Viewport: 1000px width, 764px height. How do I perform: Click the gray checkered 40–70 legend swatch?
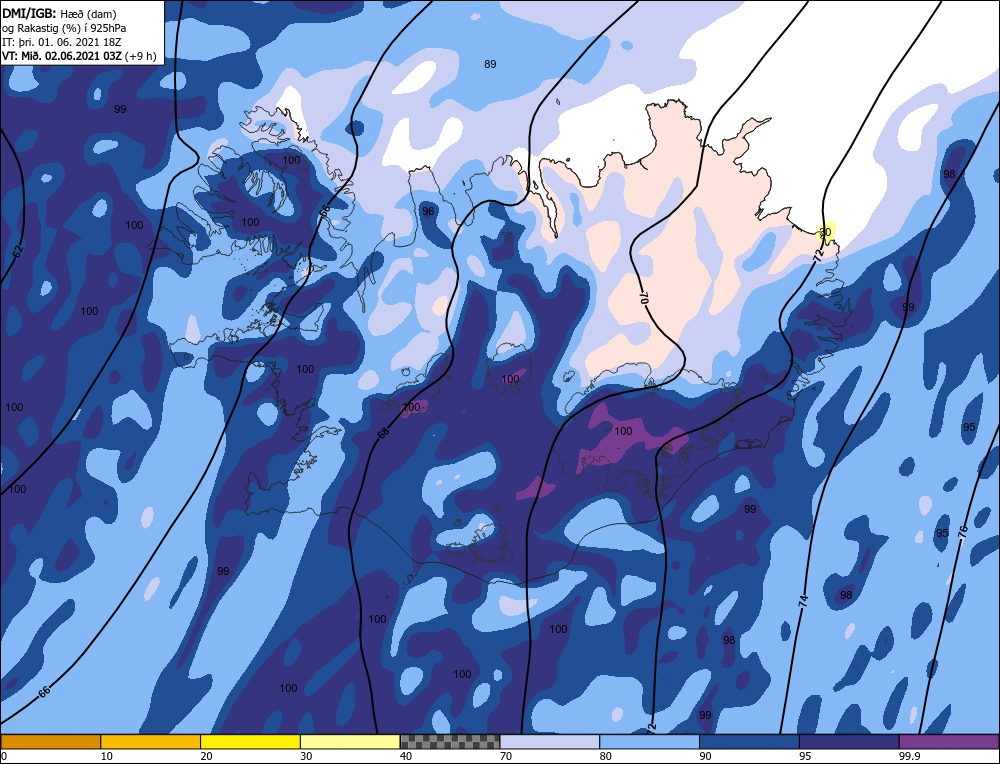tap(450, 741)
